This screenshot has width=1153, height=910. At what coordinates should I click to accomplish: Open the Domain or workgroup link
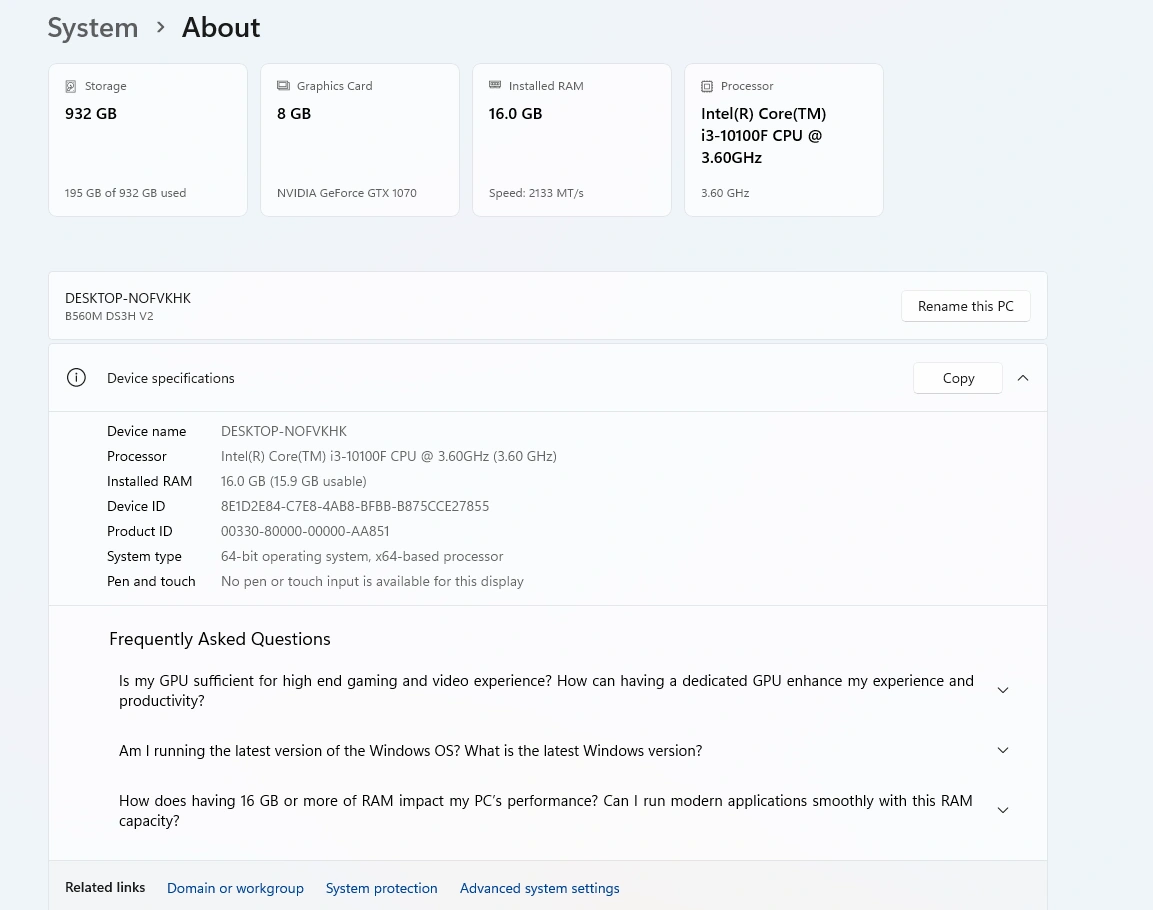(235, 888)
